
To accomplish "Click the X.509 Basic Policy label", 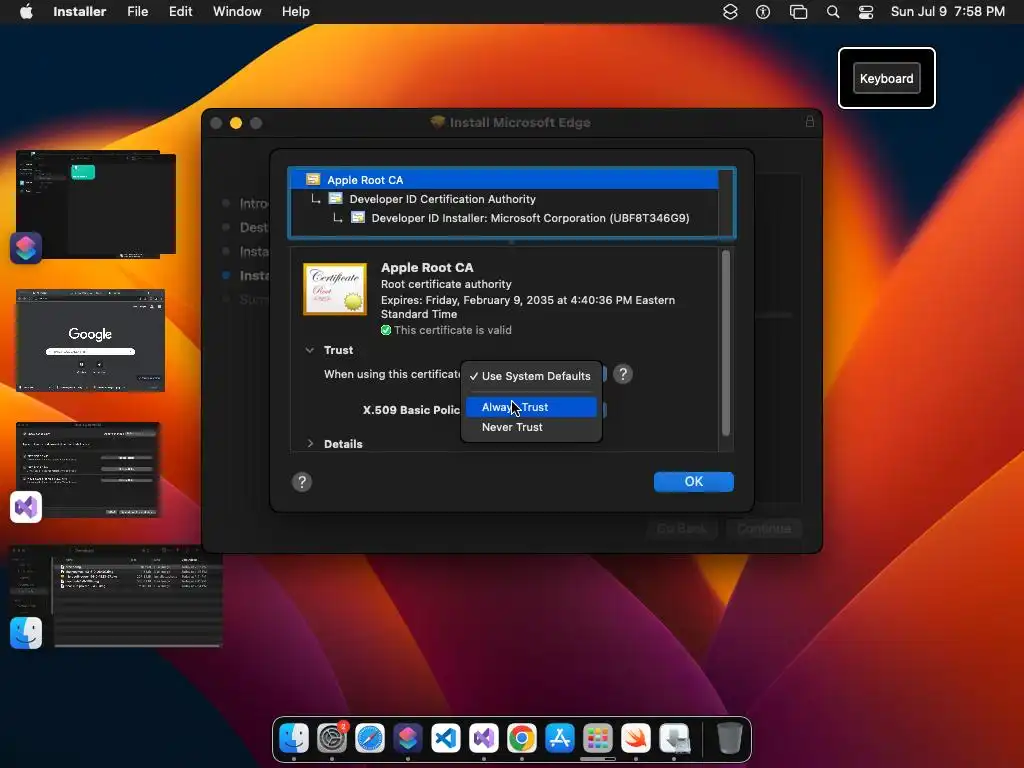I will (x=411, y=410).
